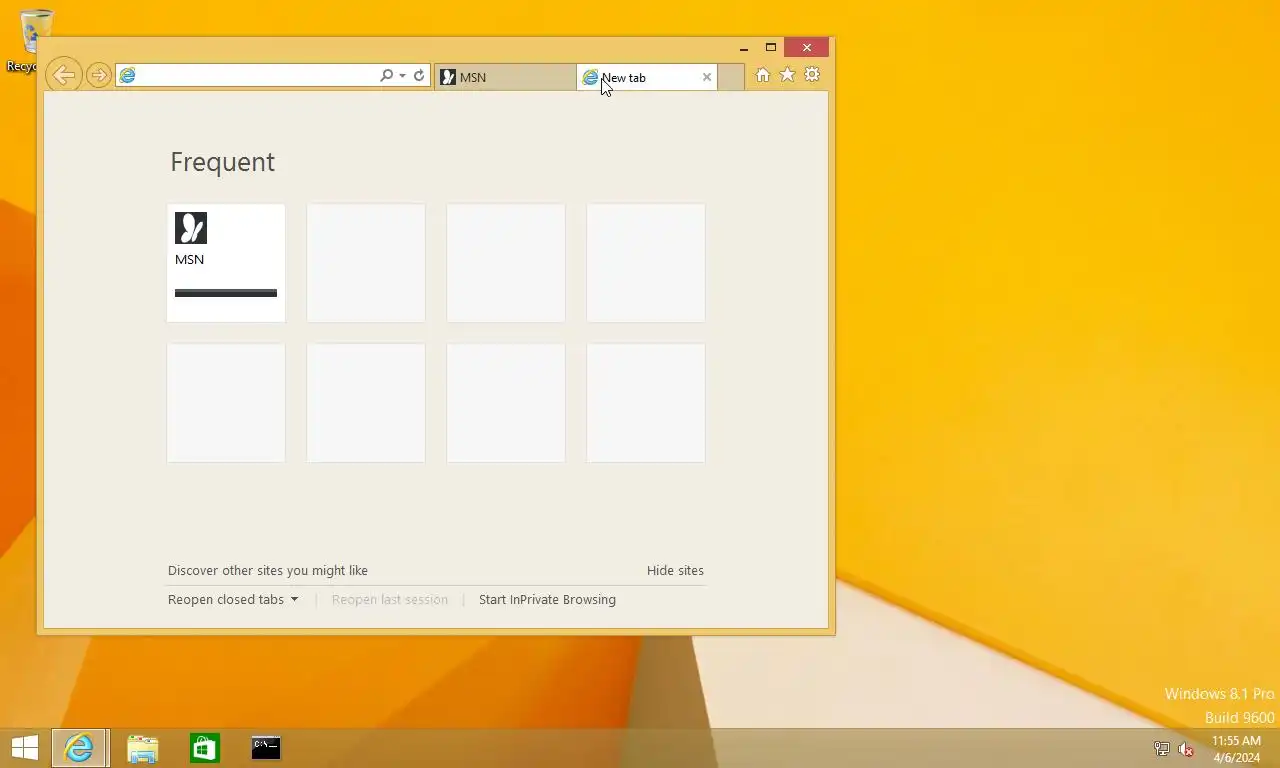Click the Hide sites link

[675, 570]
